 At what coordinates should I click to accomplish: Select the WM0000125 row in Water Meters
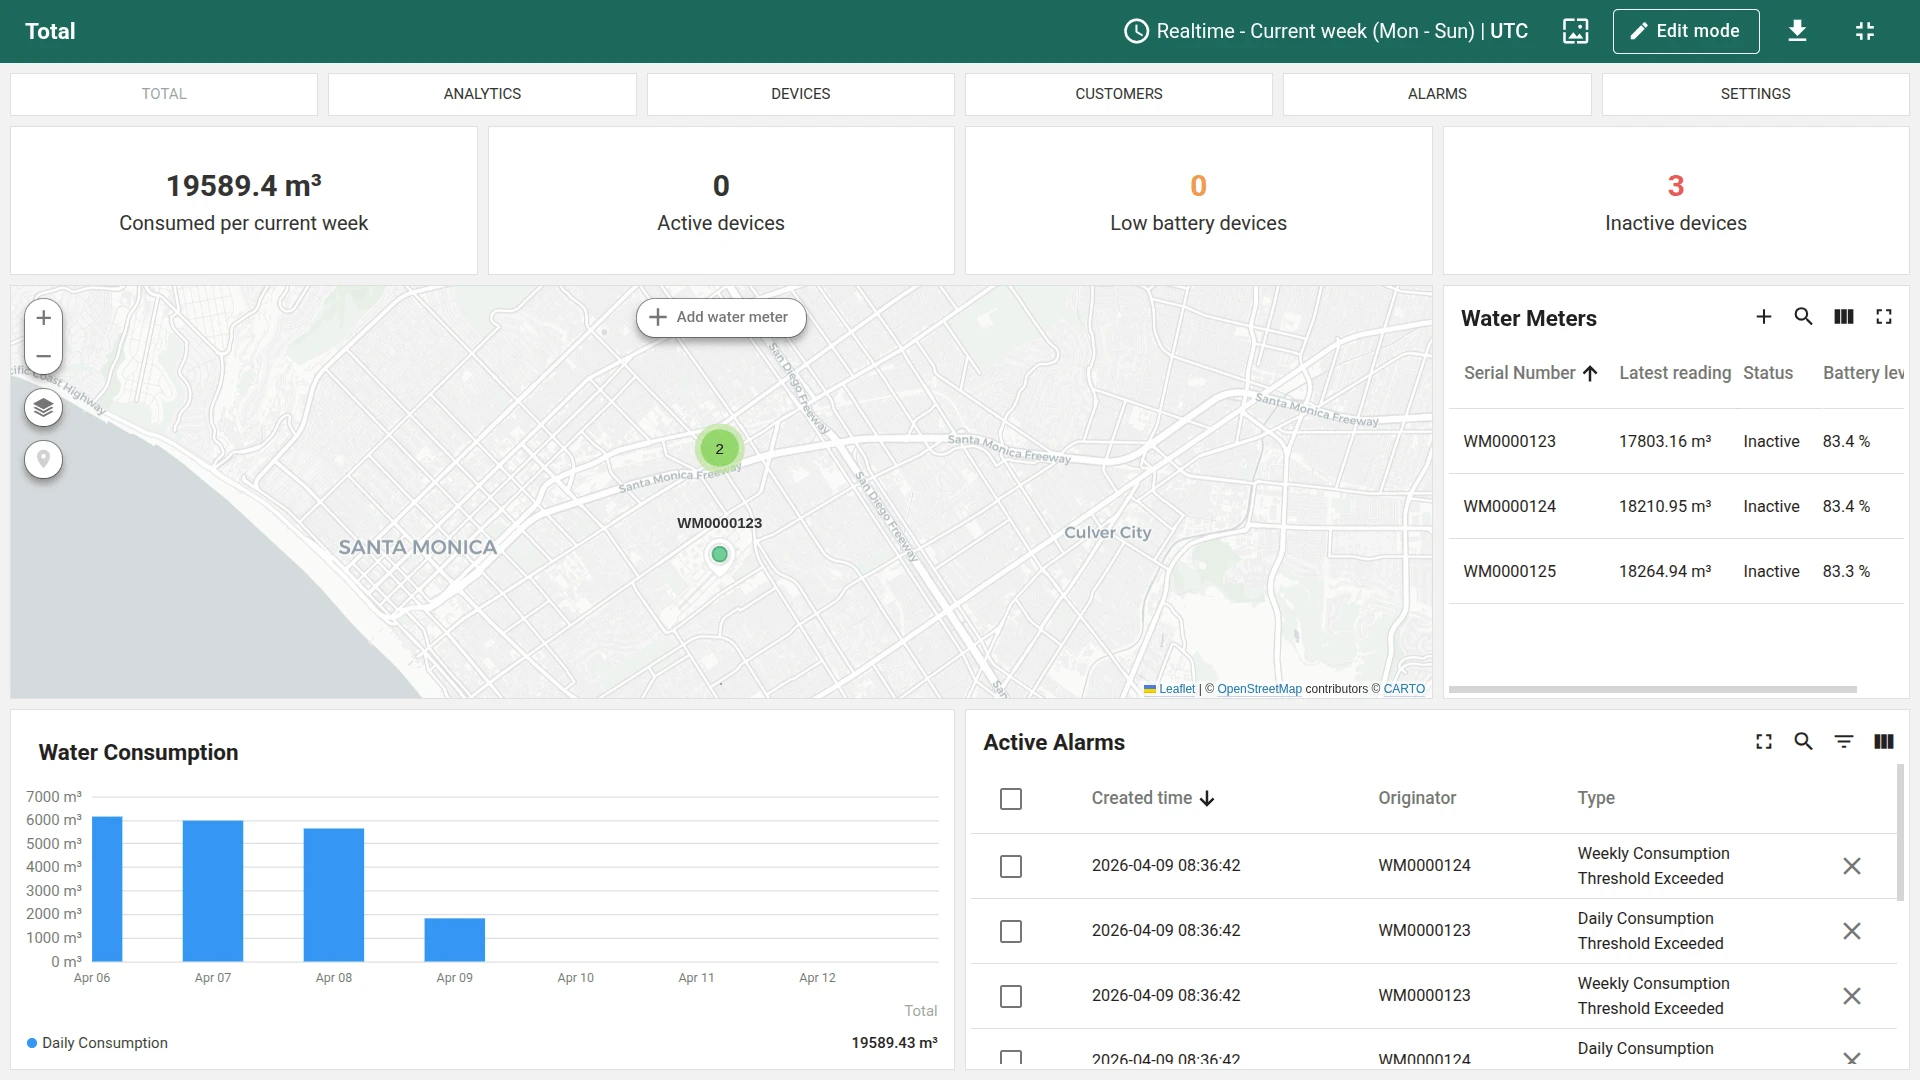click(1676, 571)
